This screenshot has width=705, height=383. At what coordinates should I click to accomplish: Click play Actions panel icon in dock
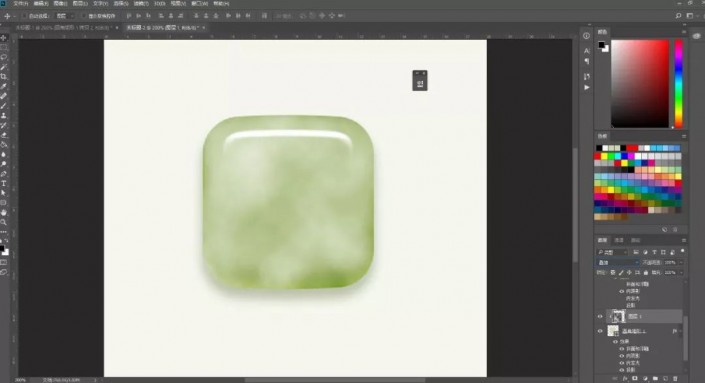coord(586,87)
